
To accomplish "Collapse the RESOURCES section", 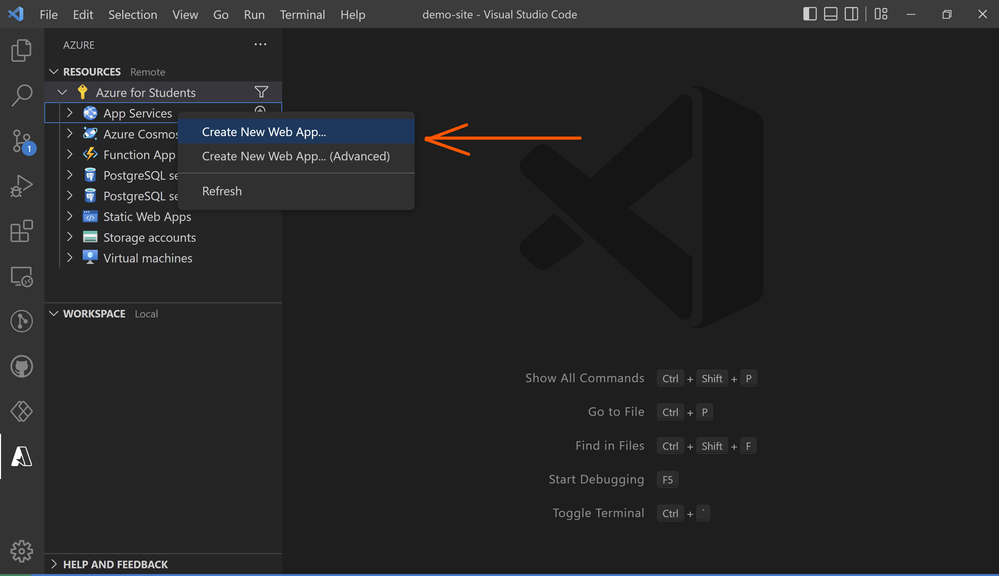I will [x=54, y=71].
